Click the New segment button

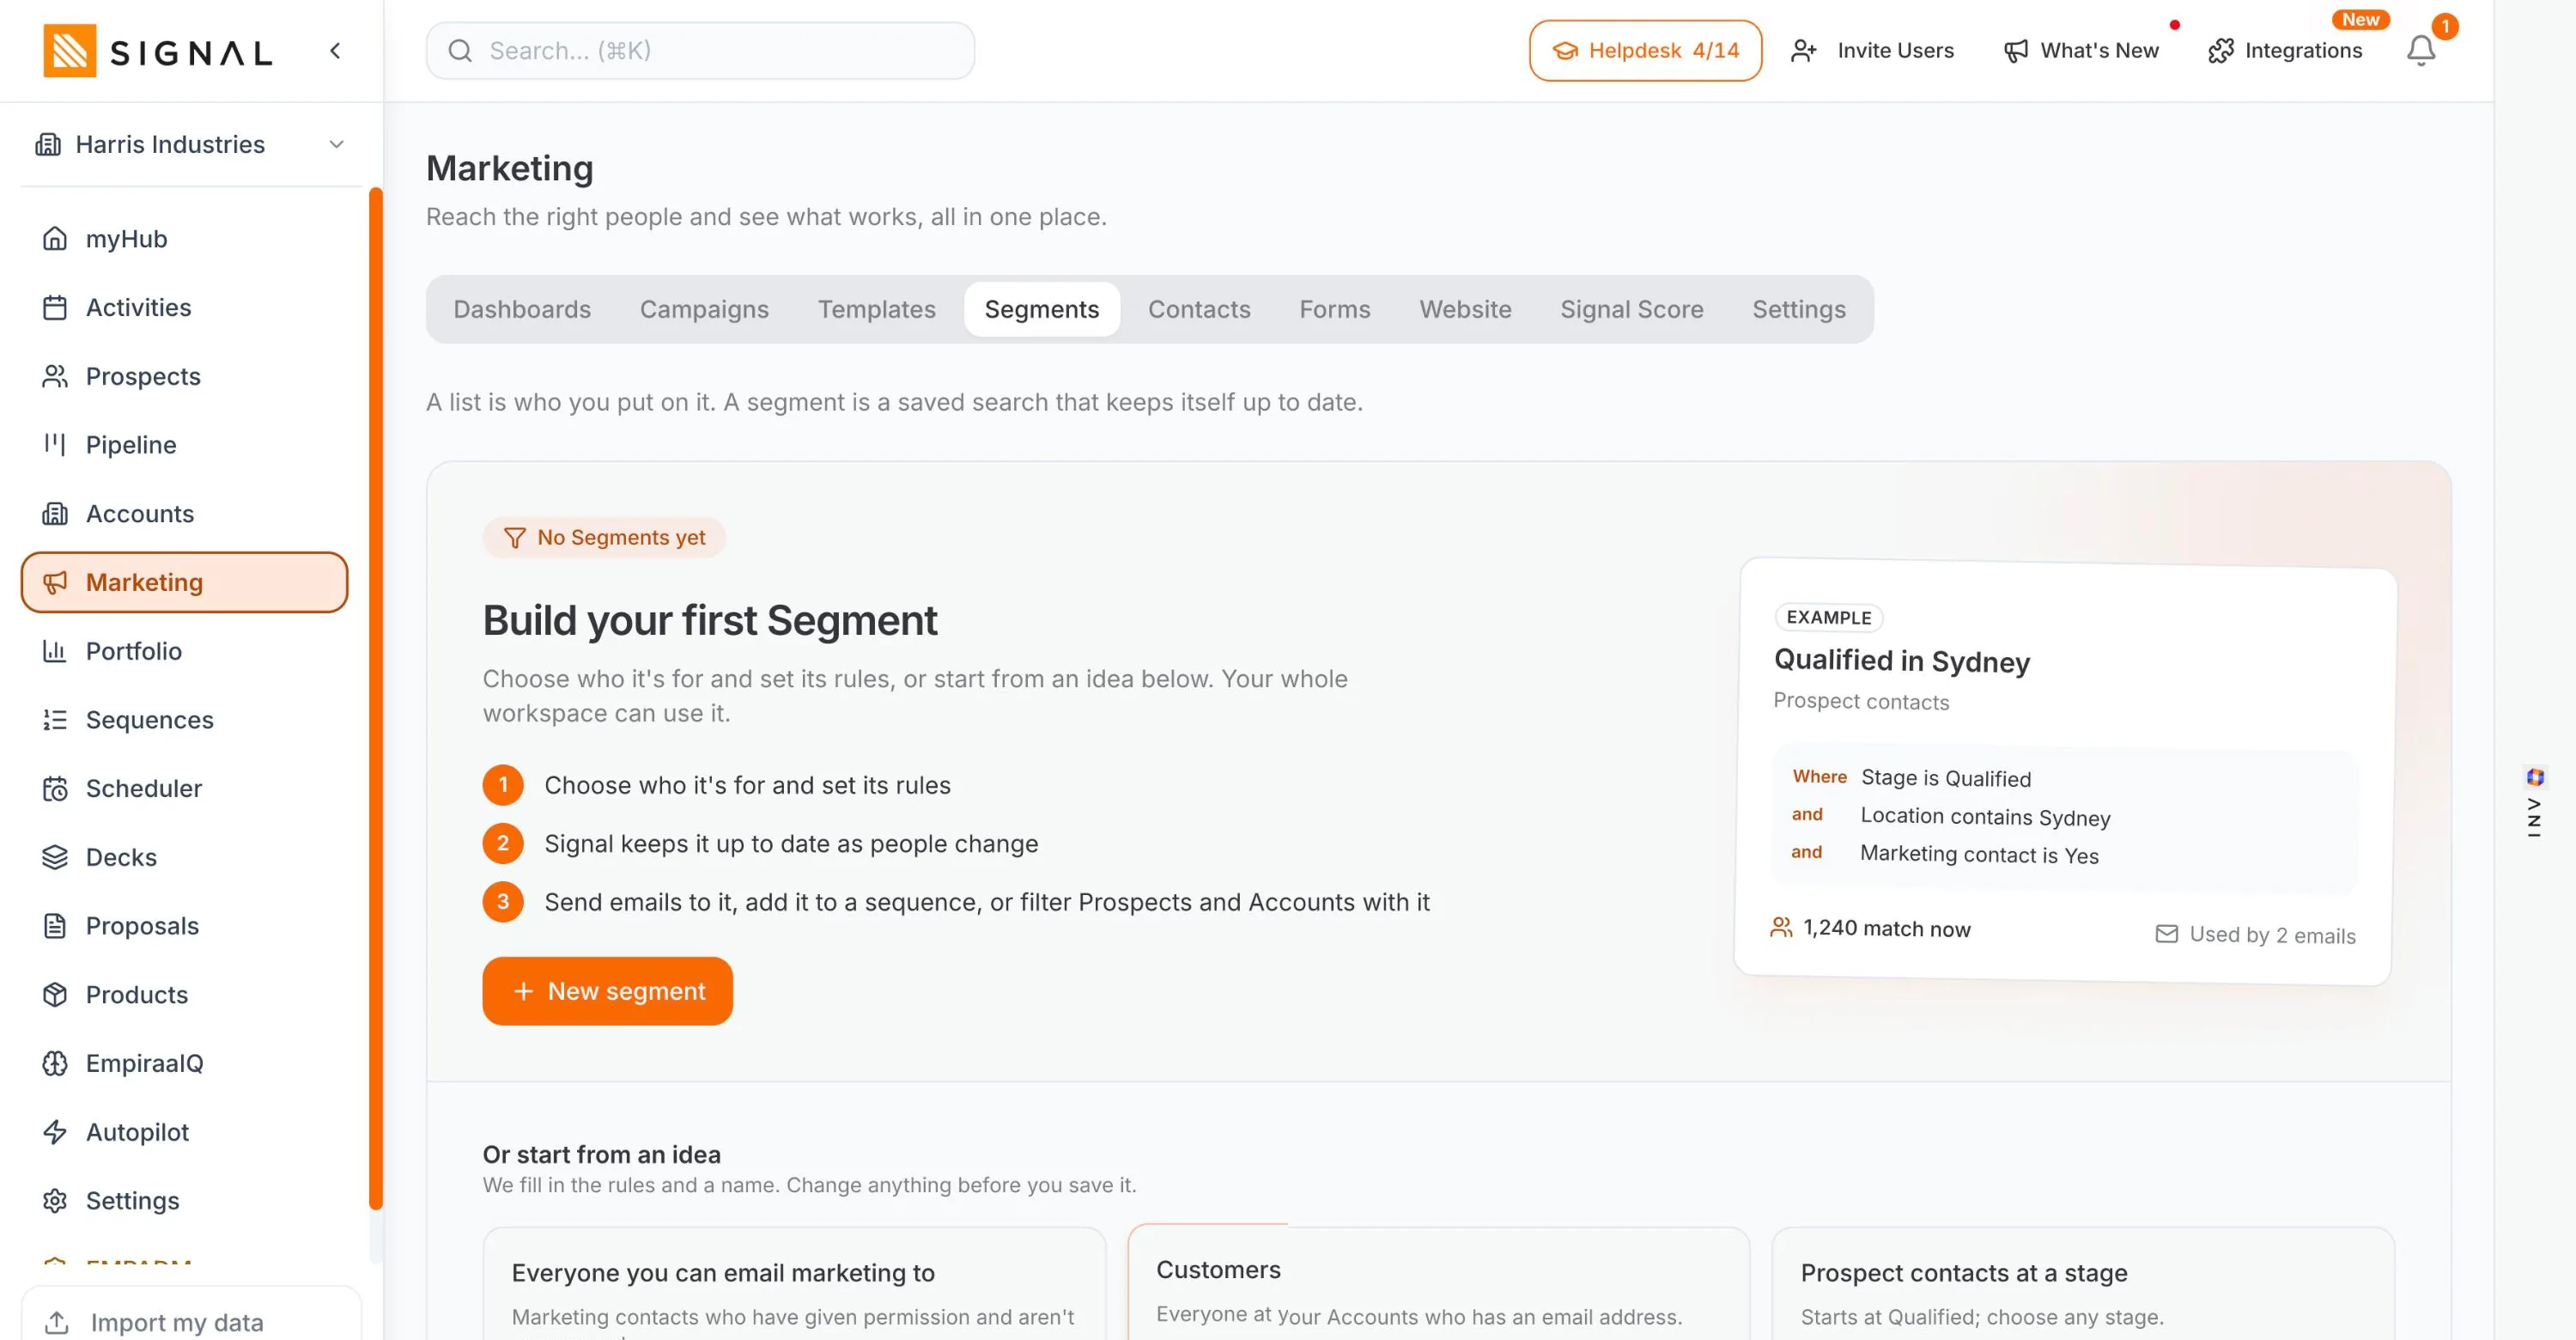(607, 990)
